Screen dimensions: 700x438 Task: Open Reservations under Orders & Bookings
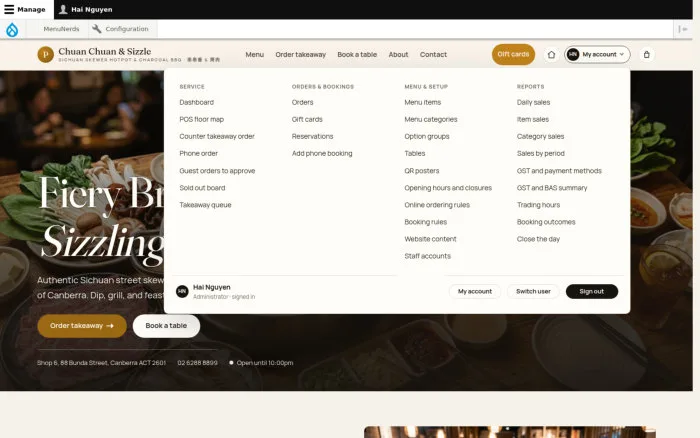[312, 136]
